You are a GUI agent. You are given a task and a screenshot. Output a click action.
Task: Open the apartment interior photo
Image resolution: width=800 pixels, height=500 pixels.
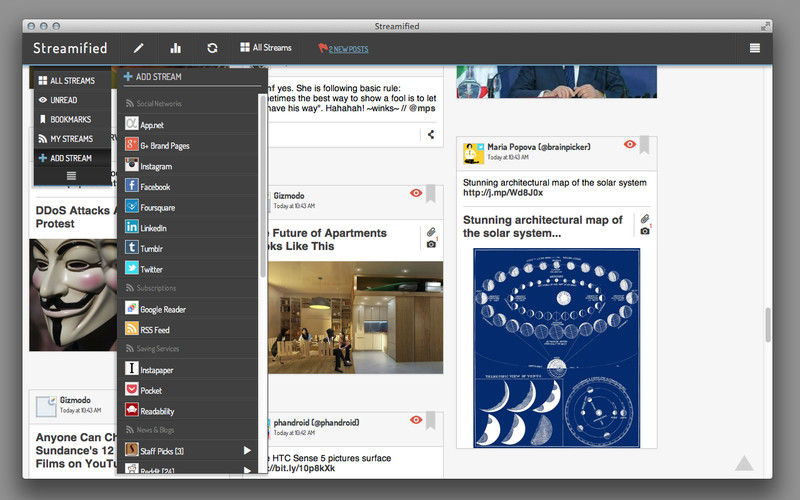point(355,318)
